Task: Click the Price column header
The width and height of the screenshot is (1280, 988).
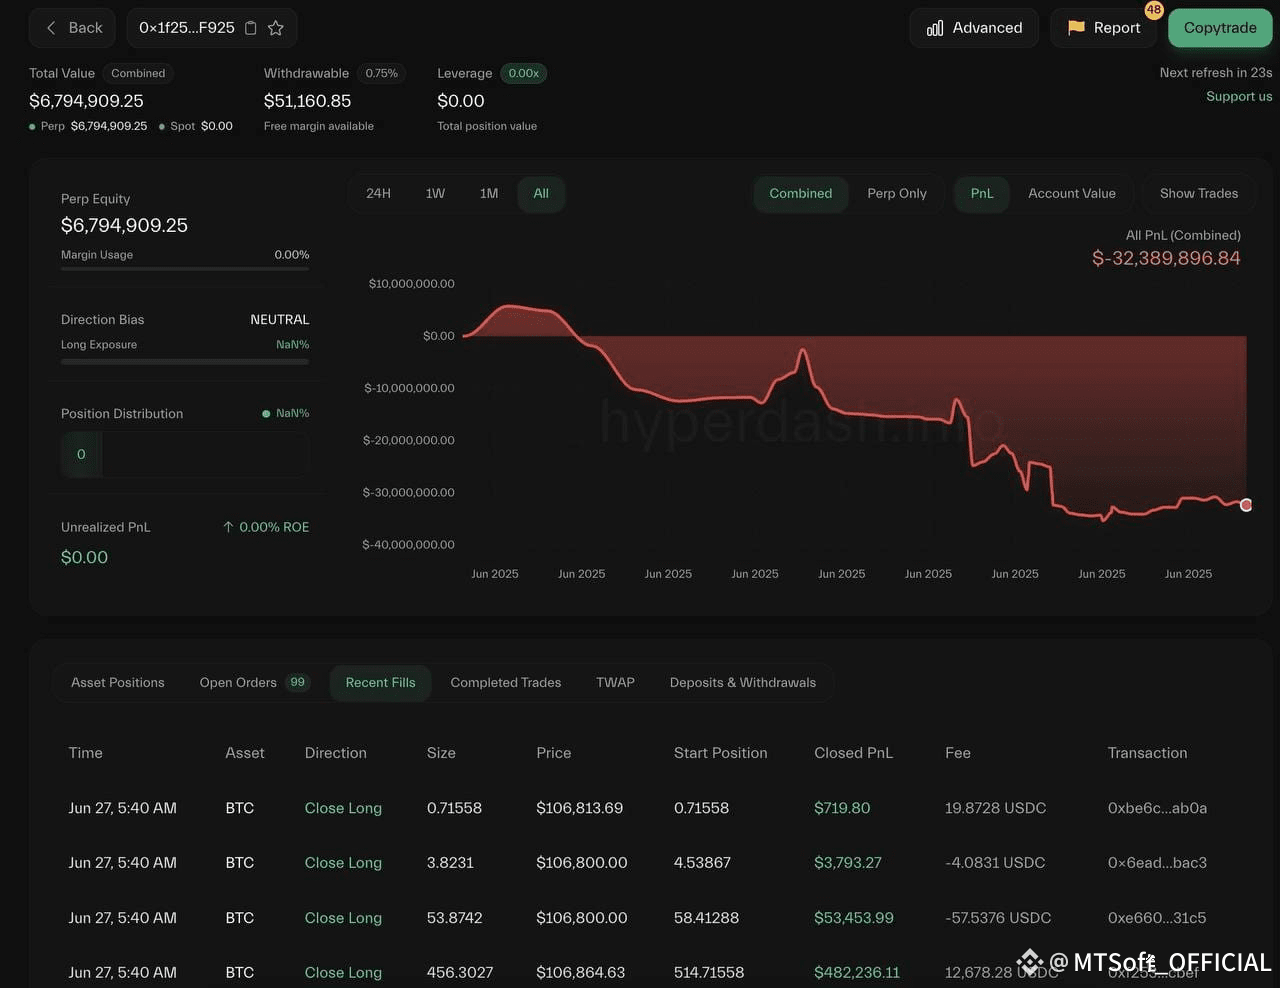Action: 553,753
